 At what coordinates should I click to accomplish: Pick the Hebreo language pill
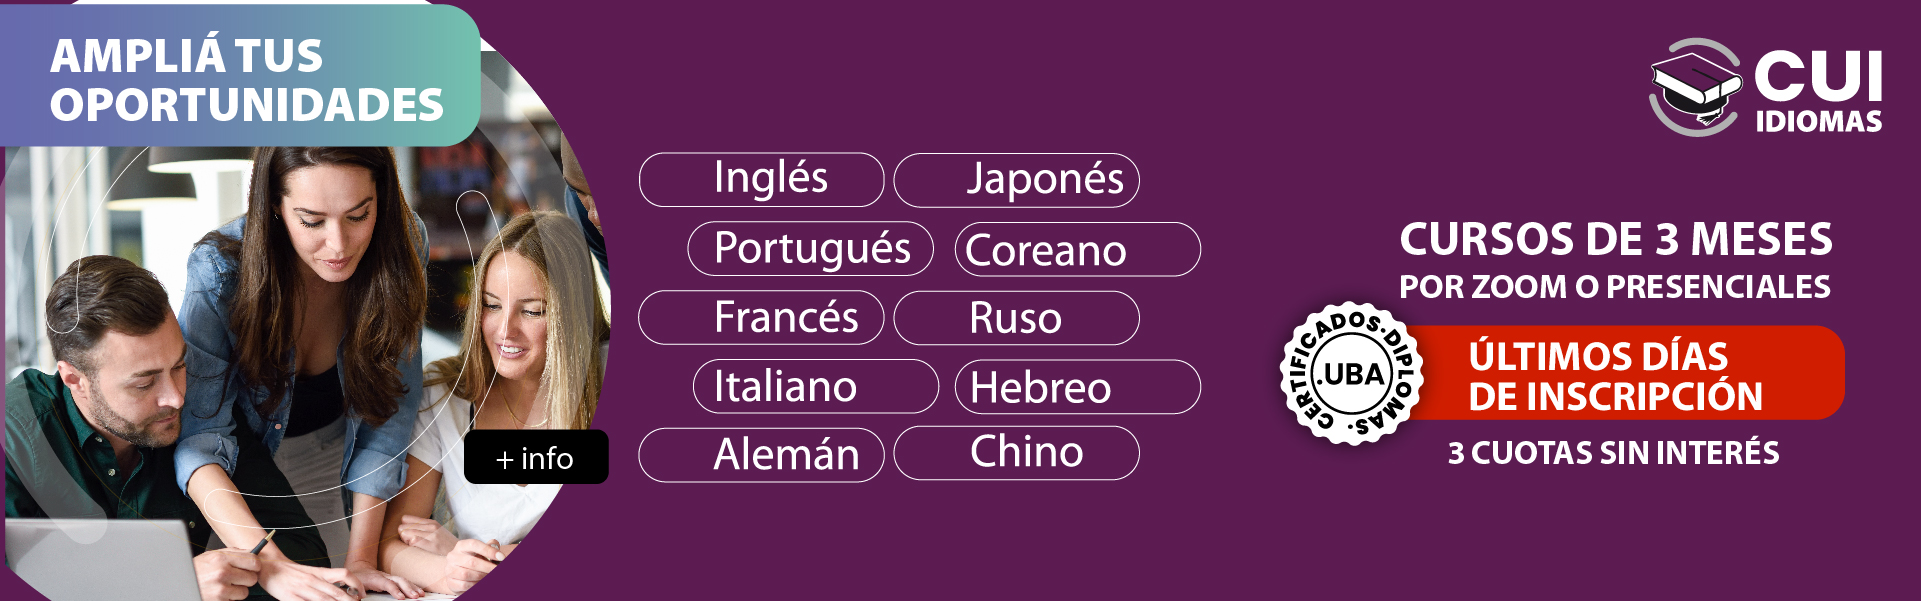(x=1078, y=387)
